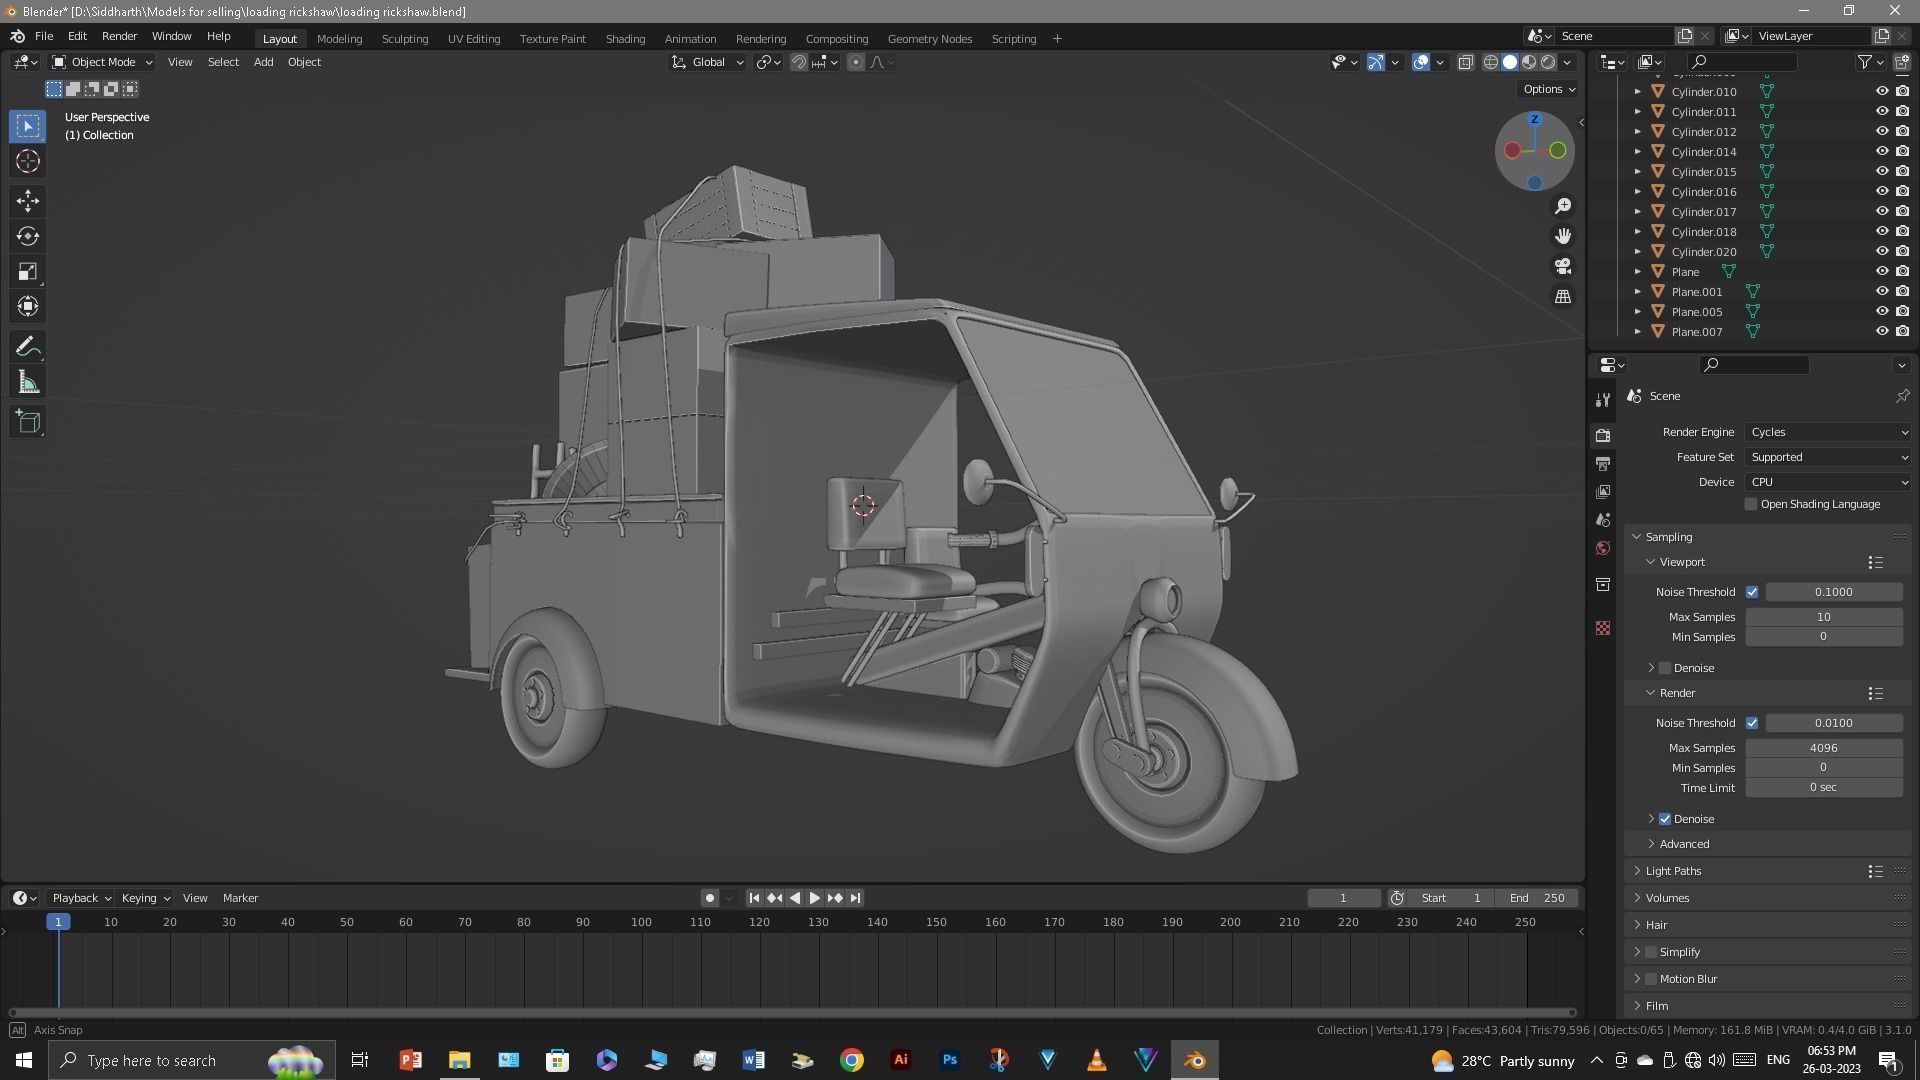
Task: Enable Motion Blur checkbox
Action: point(1651,979)
